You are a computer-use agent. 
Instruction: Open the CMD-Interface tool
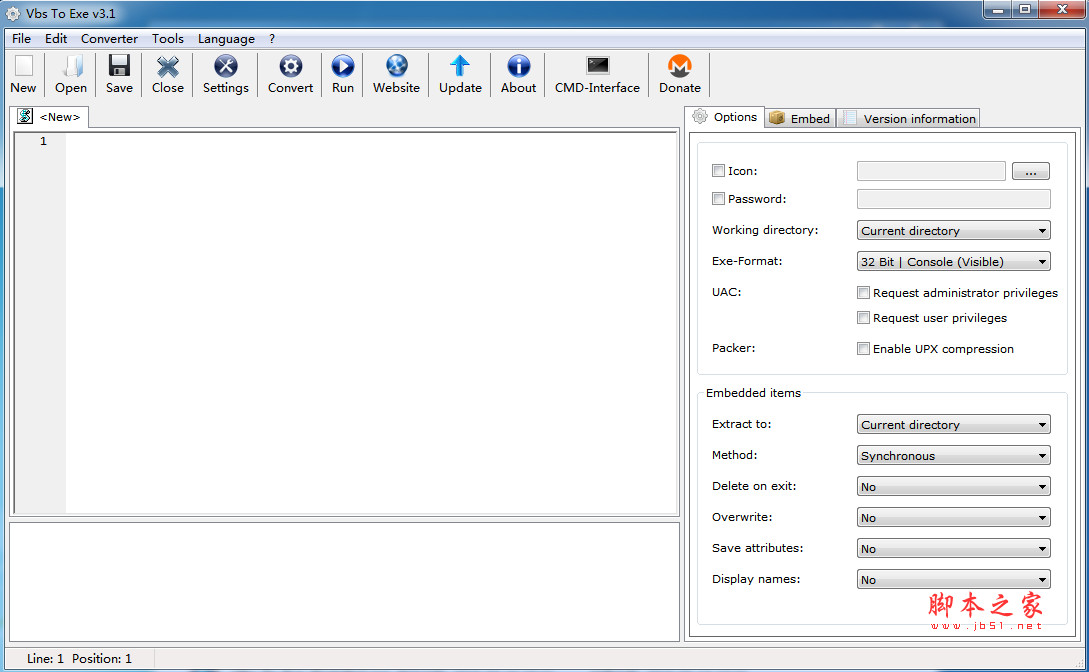pyautogui.click(x=597, y=67)
